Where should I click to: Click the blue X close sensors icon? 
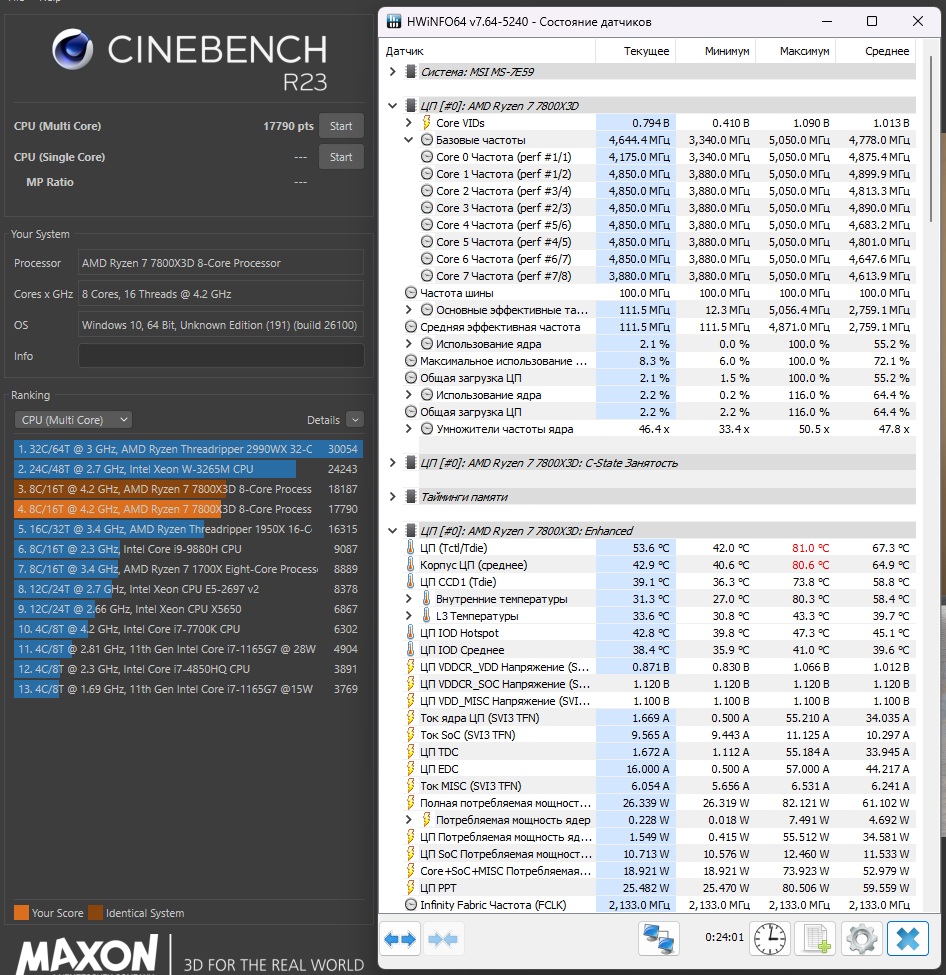tap(908, 939)
